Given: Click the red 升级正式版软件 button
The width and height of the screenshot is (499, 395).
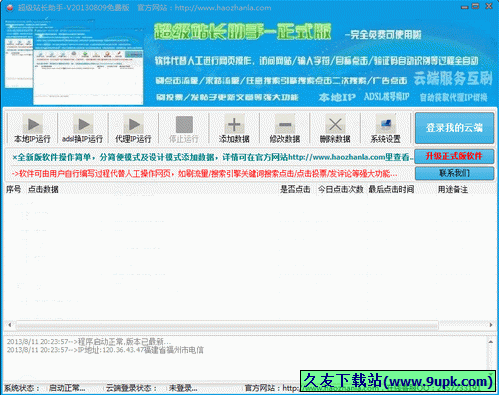Looking at the screenshot, I should click(x=454, y=156).
